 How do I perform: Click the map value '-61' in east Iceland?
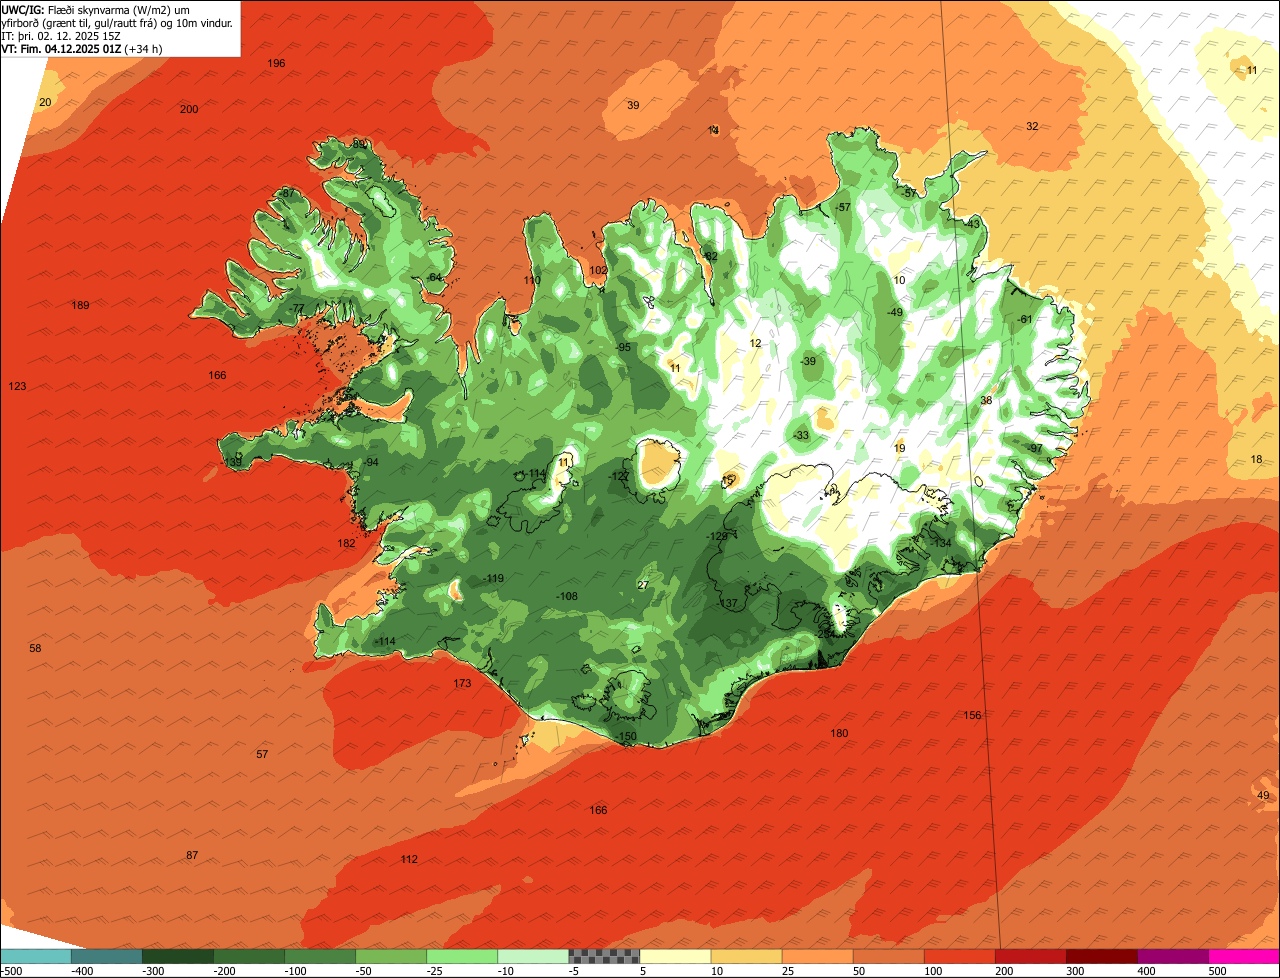click(1024, 319)
